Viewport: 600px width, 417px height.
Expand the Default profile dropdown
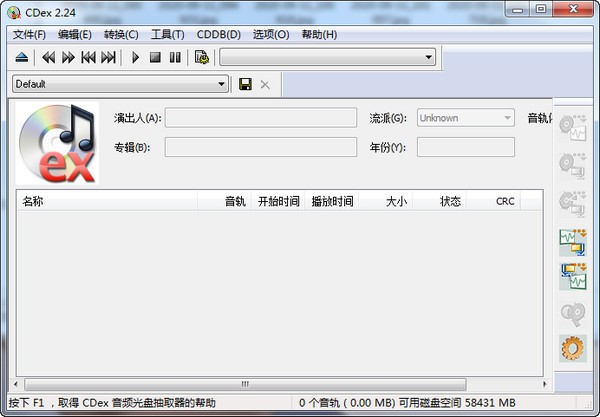tap(222, 84)
